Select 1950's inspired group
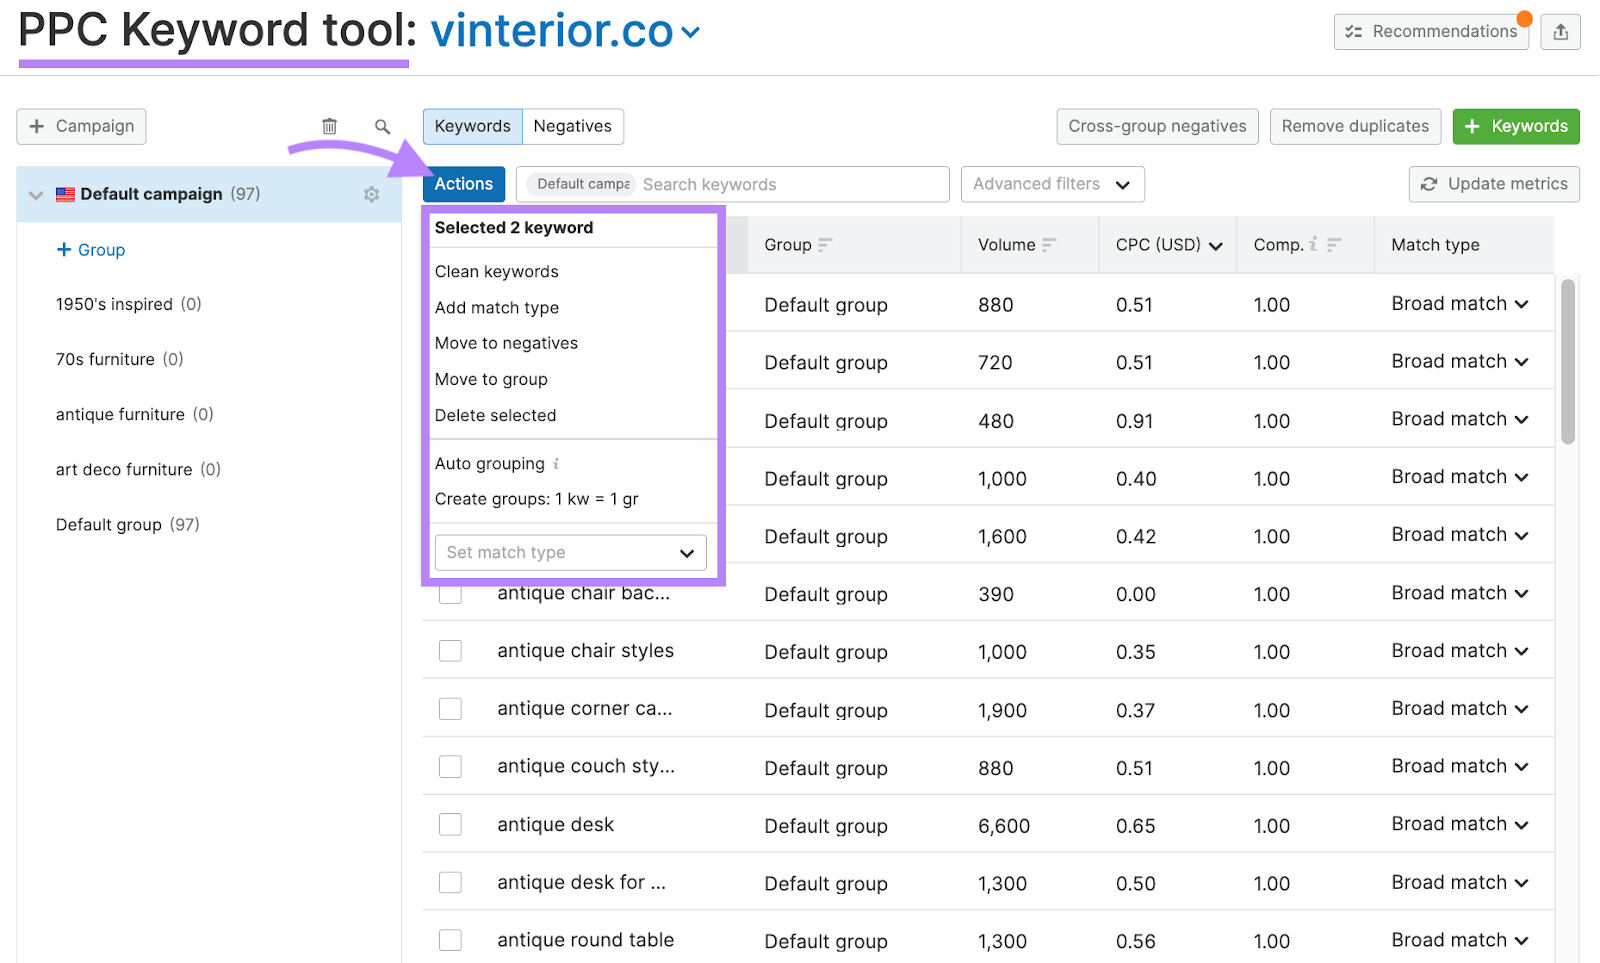The height and width of the screenshot is (963, 1600). coord(129,304)
